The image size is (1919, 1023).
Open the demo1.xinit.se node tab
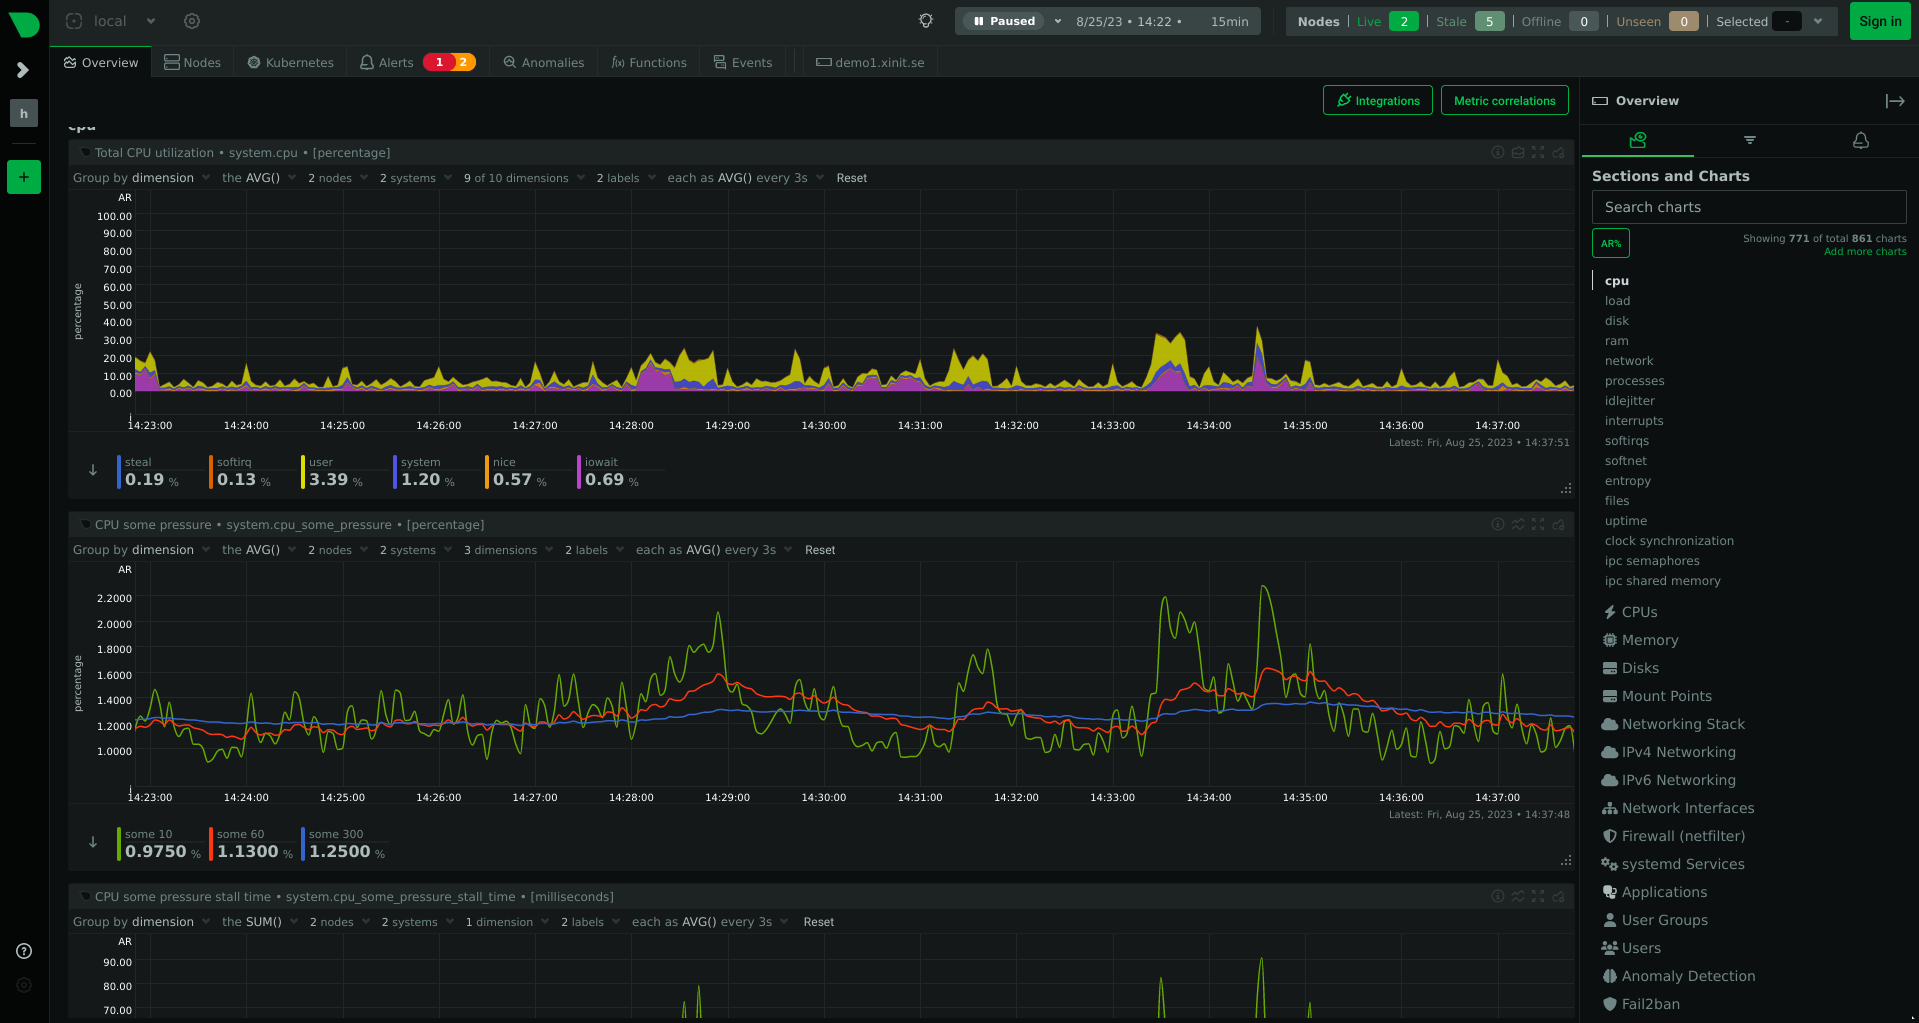point(870,62)
